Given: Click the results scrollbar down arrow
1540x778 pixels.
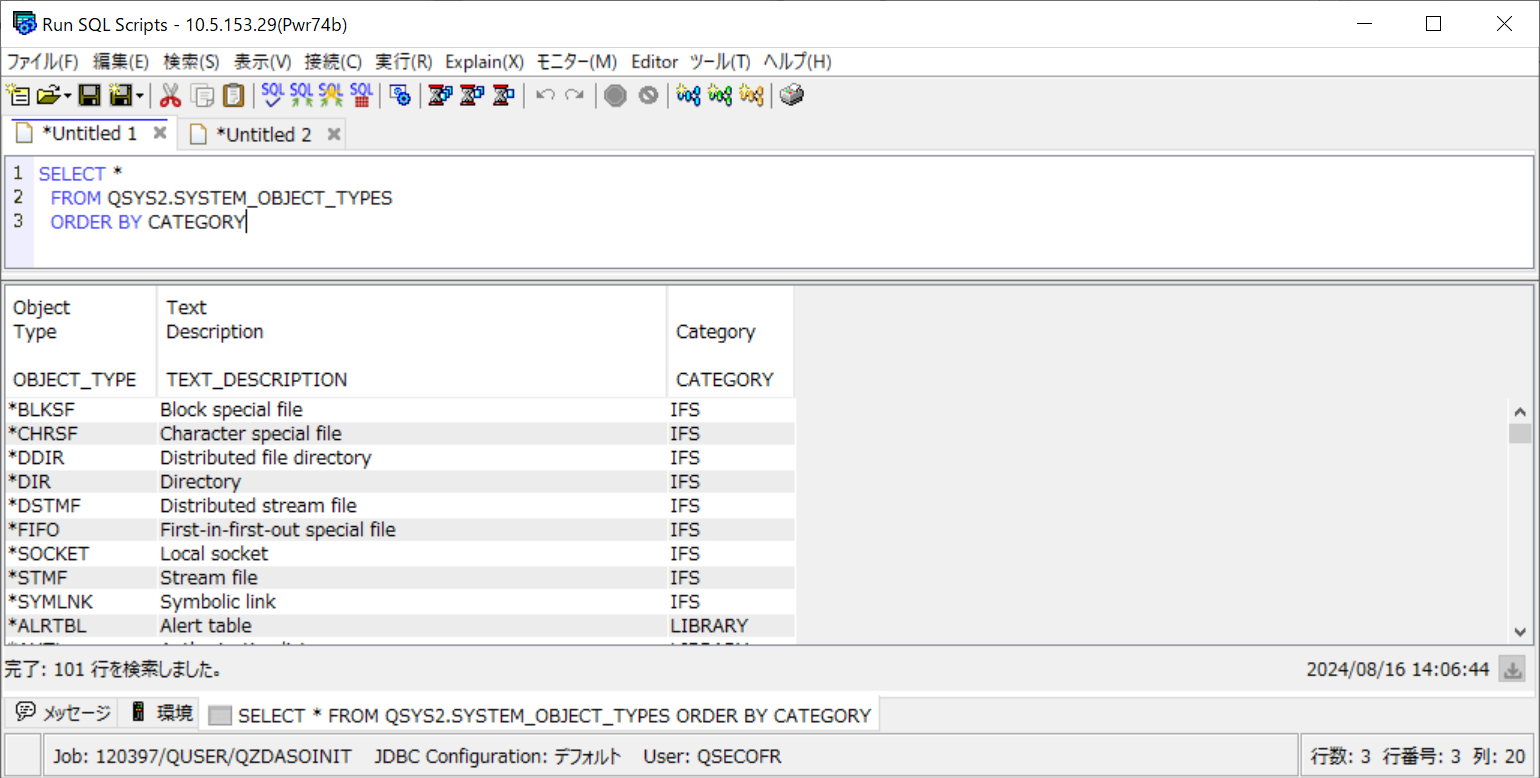Looking at the screenshot, I should coord(1520,631).
